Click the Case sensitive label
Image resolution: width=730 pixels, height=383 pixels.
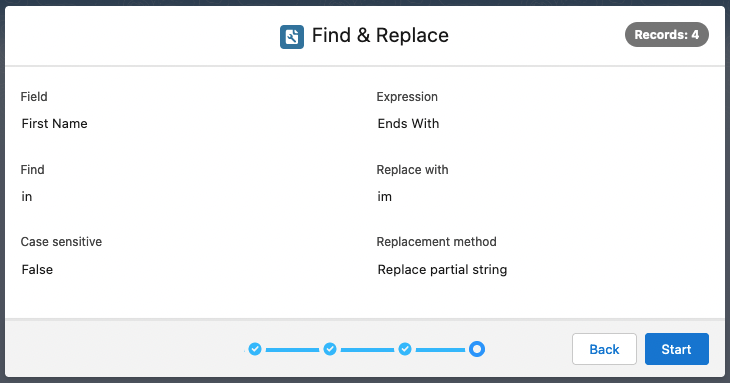[61, 242]
